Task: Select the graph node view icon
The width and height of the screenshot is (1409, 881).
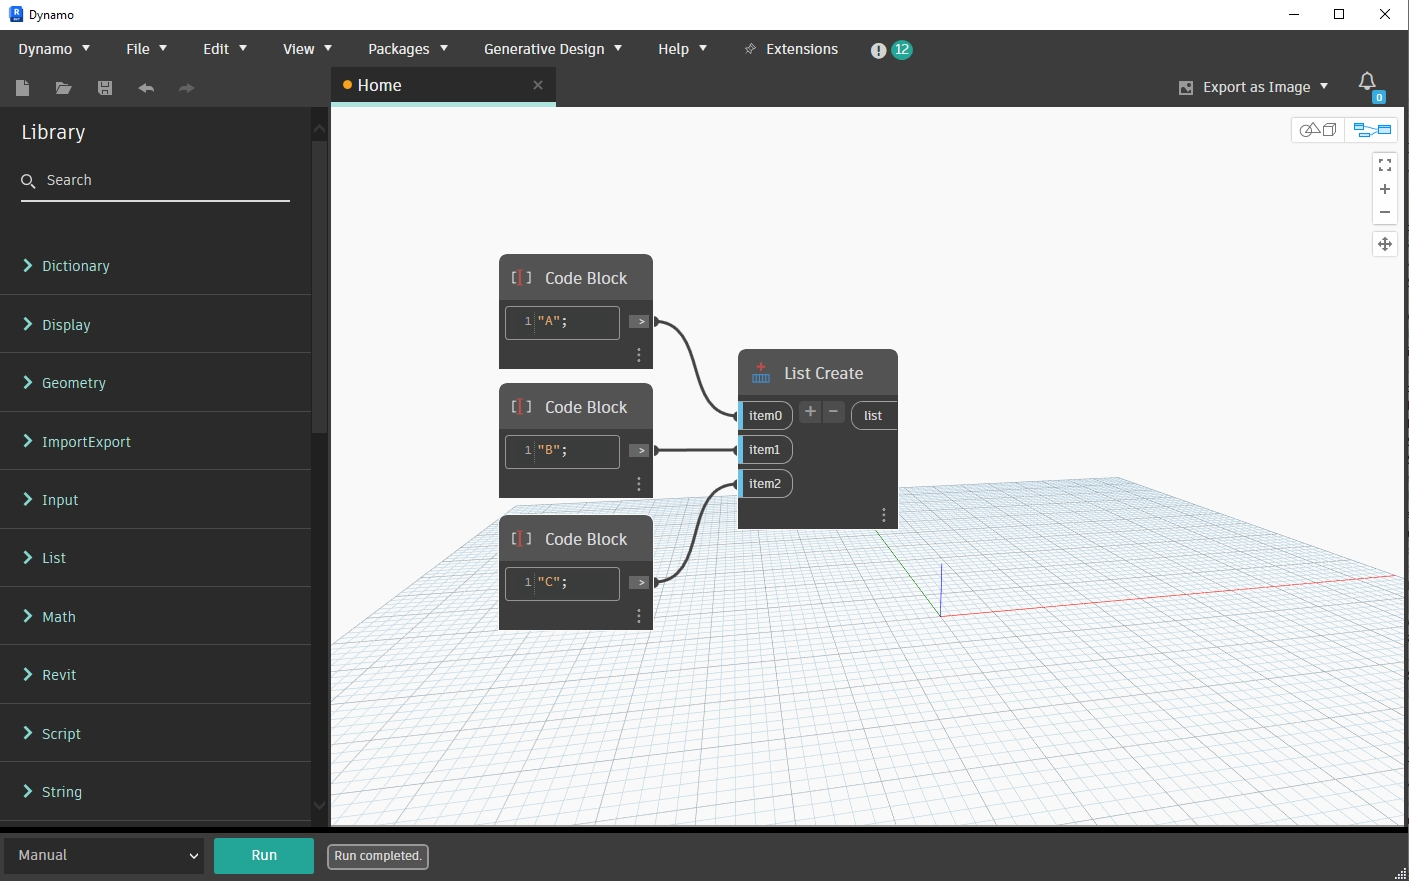Action: (1372, 129)
